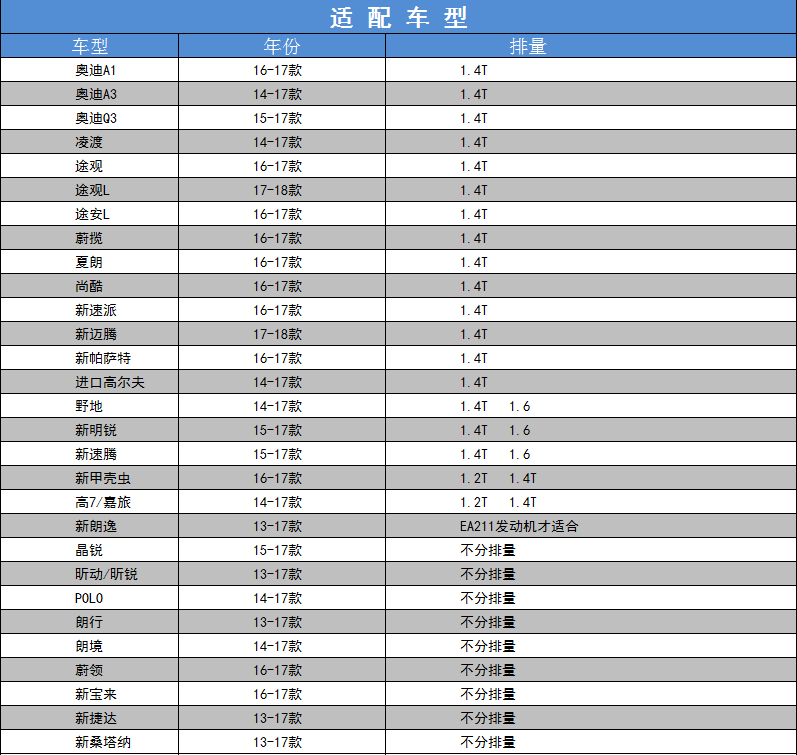This screenshot has width=797, height=755.
Task: Select the 昕动/昕锐 model cell
Action: (89, 574)
